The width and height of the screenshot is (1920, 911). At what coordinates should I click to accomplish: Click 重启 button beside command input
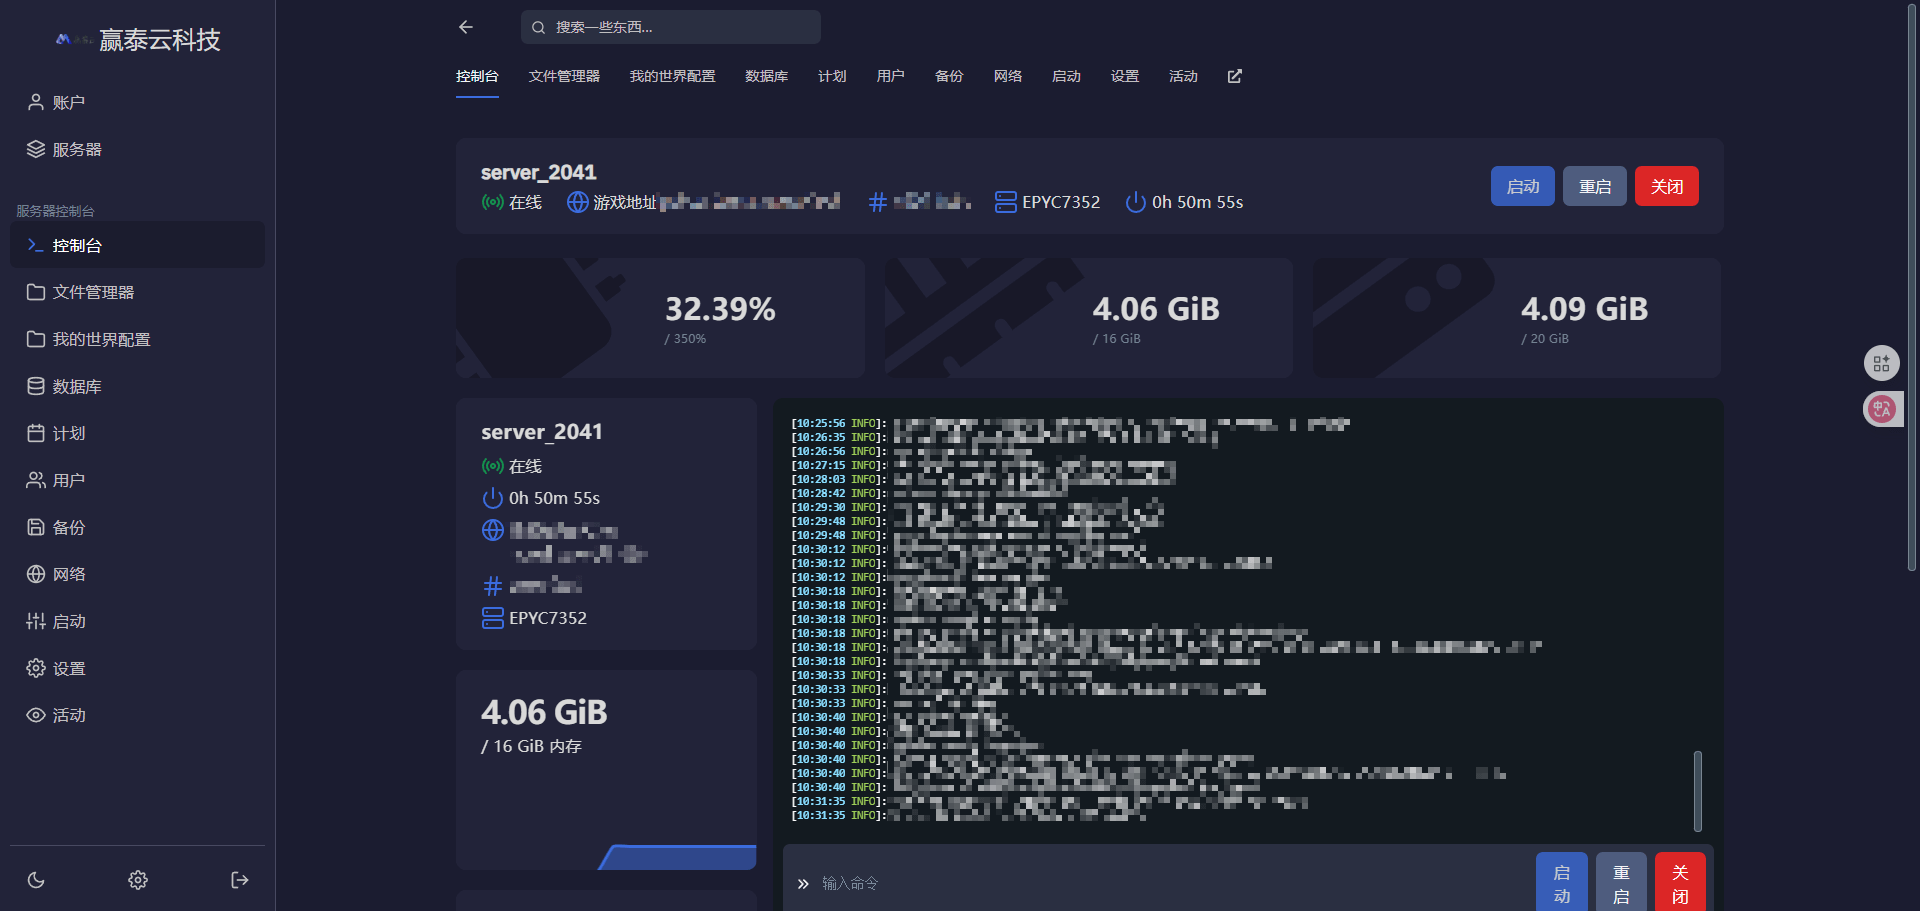[1621, 884]
